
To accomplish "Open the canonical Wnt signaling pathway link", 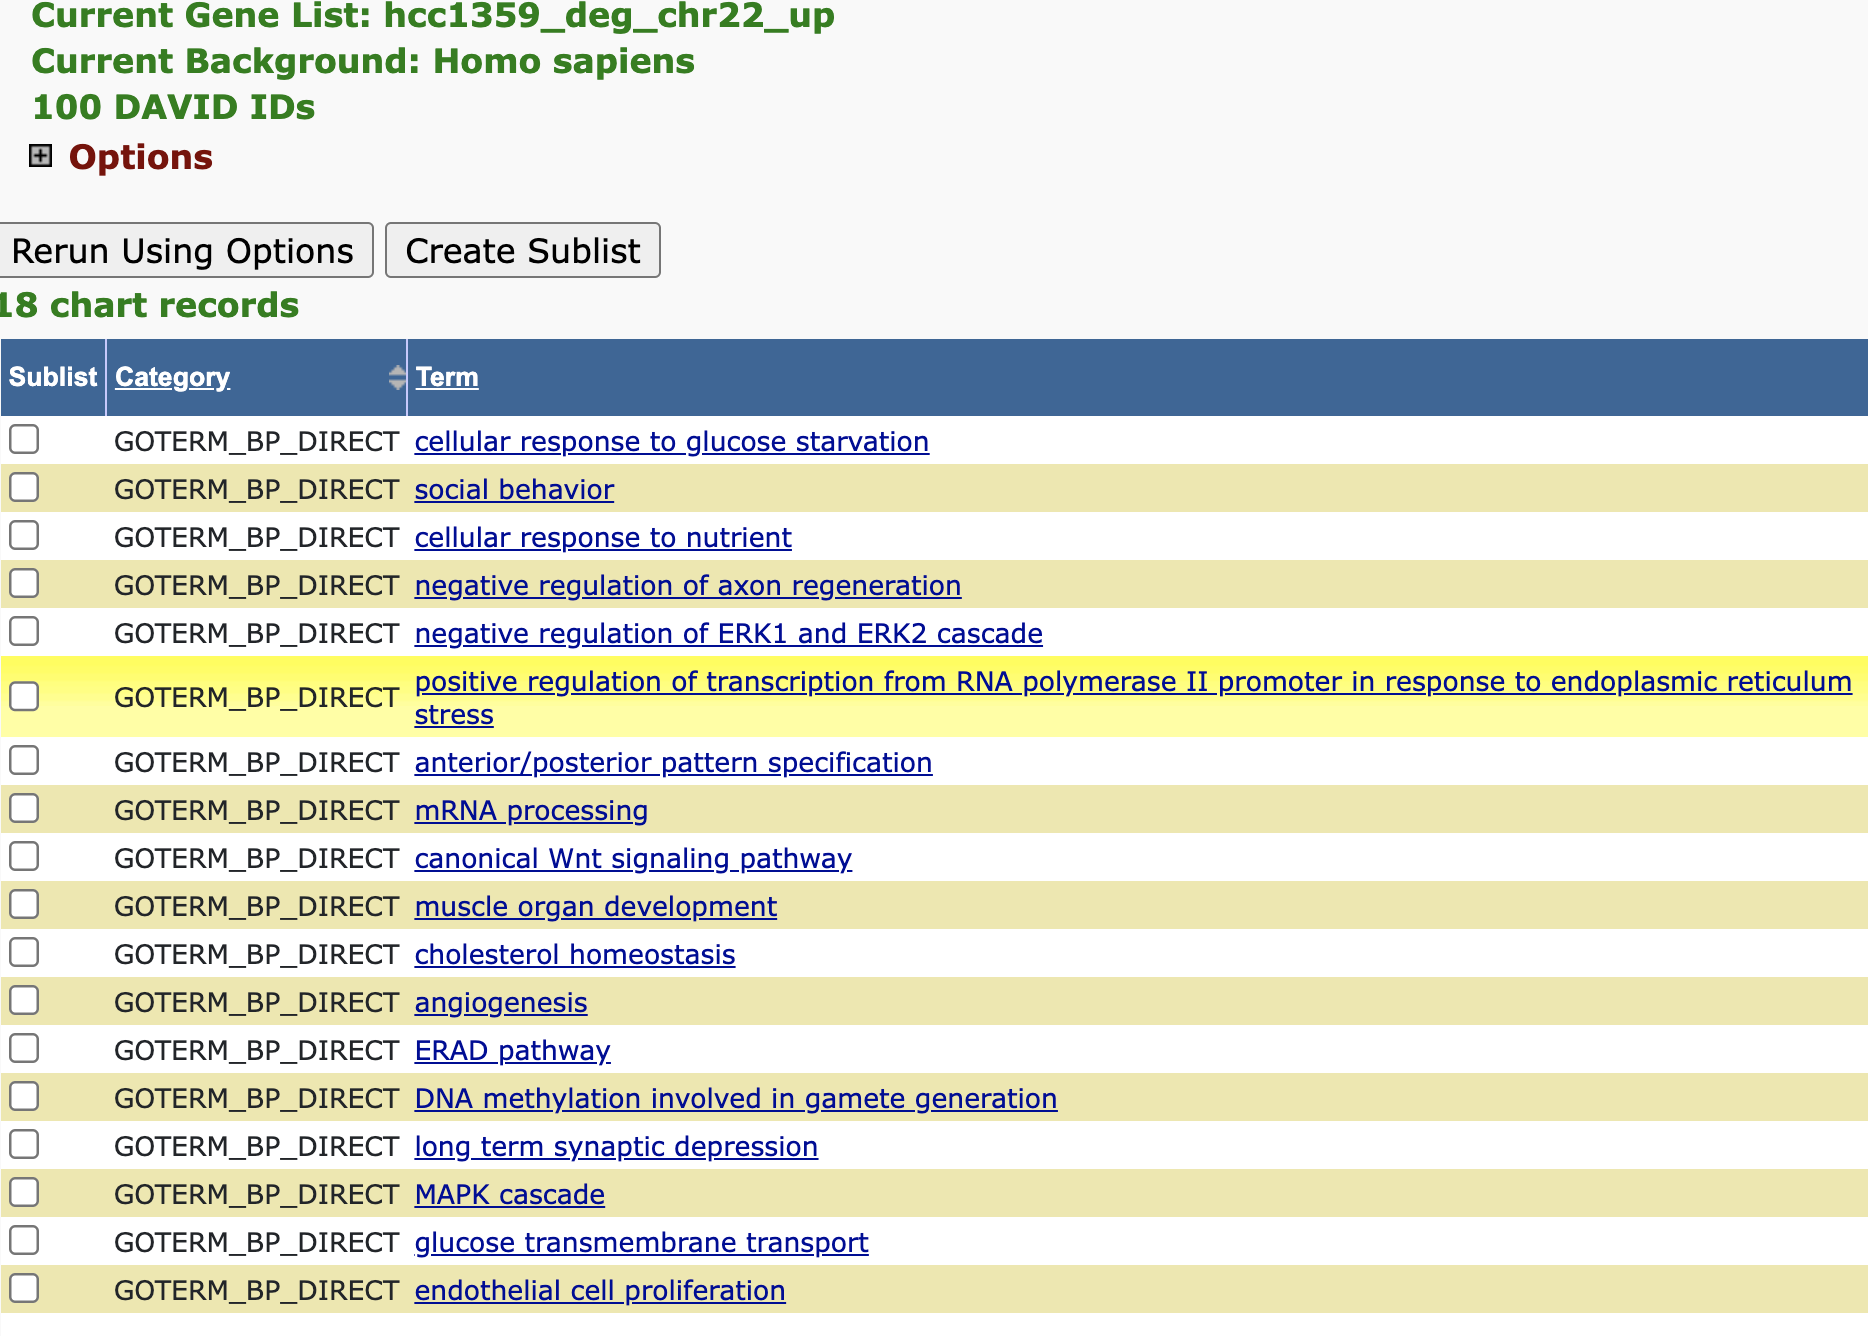I will click(x=633, y=859).
